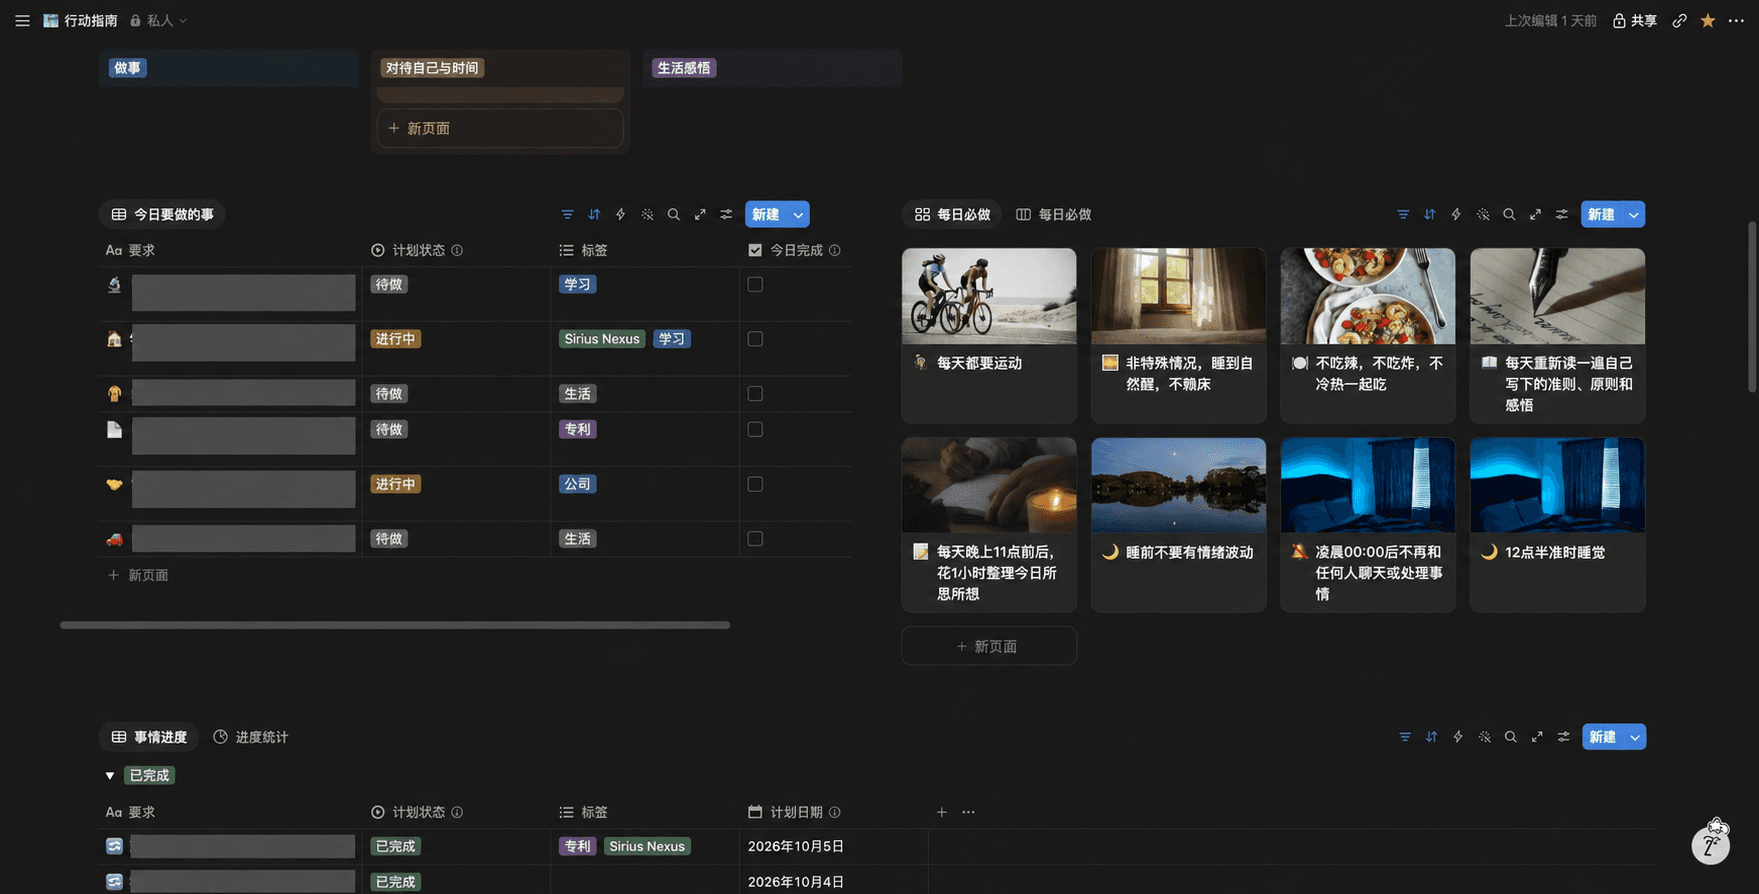Click the 共享 share button
The image size is (1759, 894).
pyautogui.click(x=1635, y=20)
